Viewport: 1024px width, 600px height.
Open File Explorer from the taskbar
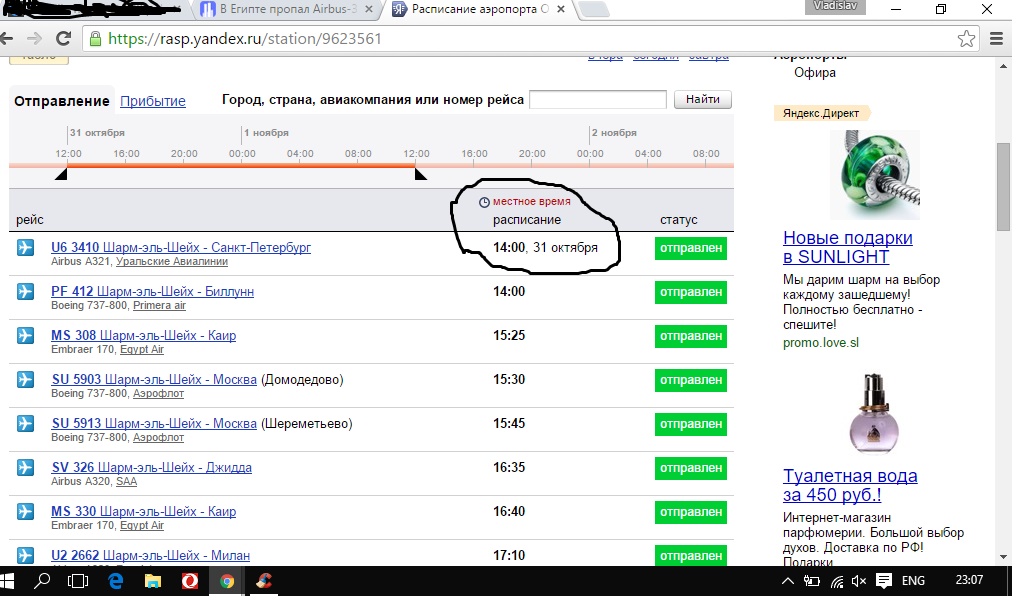click(x=153, y=581)
